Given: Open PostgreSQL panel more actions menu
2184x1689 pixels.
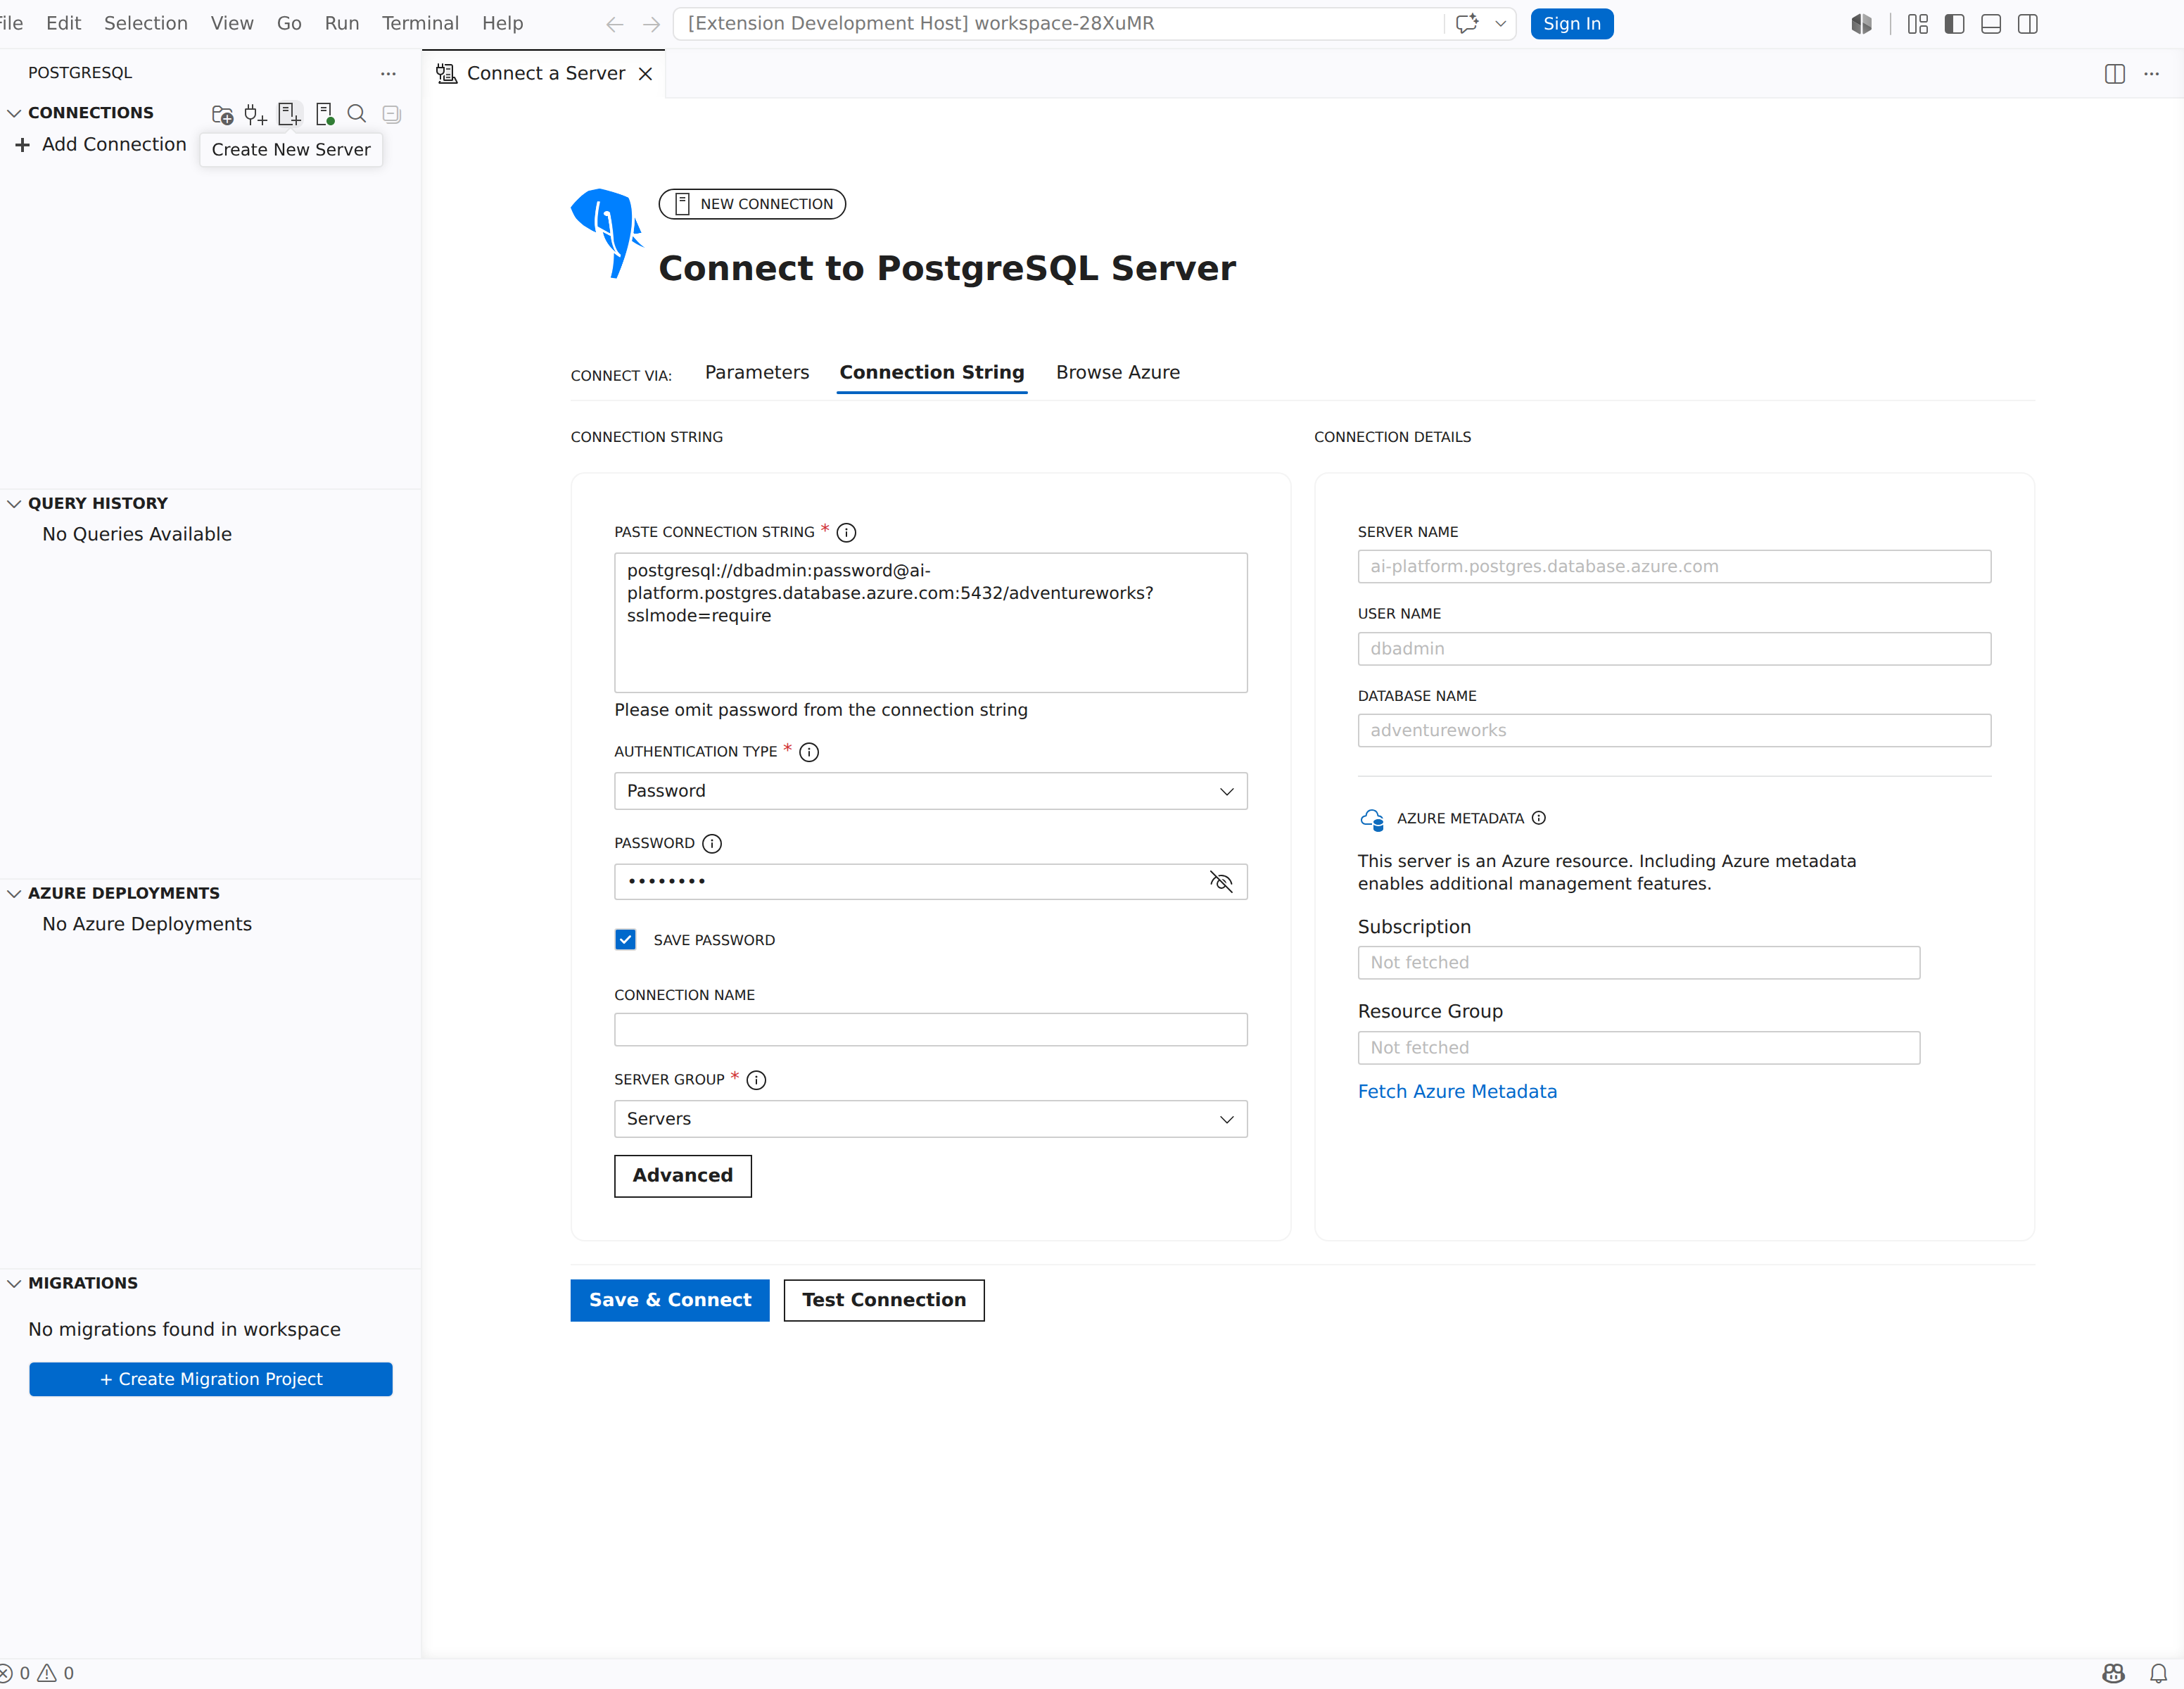Looking at the screenshot, I should click(388, 73).
